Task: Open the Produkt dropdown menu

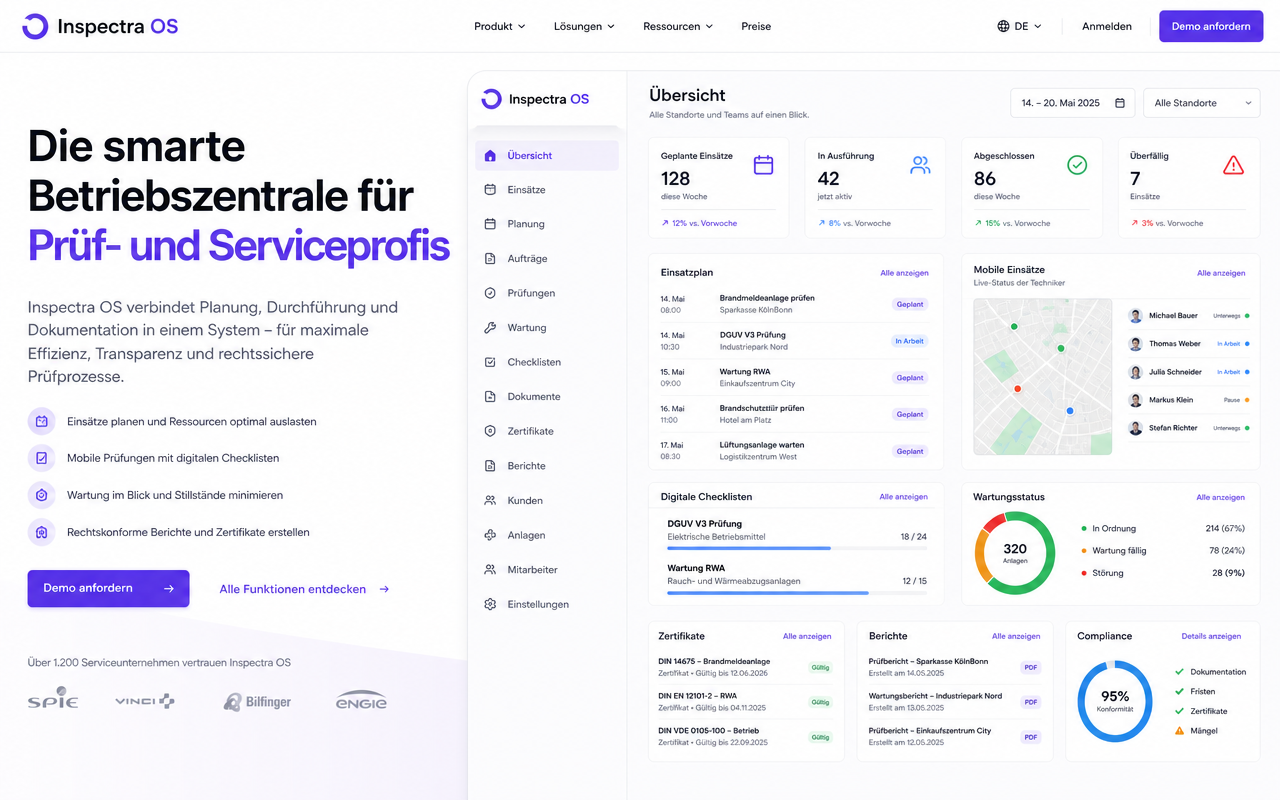Action: click(x=499, y=26)
